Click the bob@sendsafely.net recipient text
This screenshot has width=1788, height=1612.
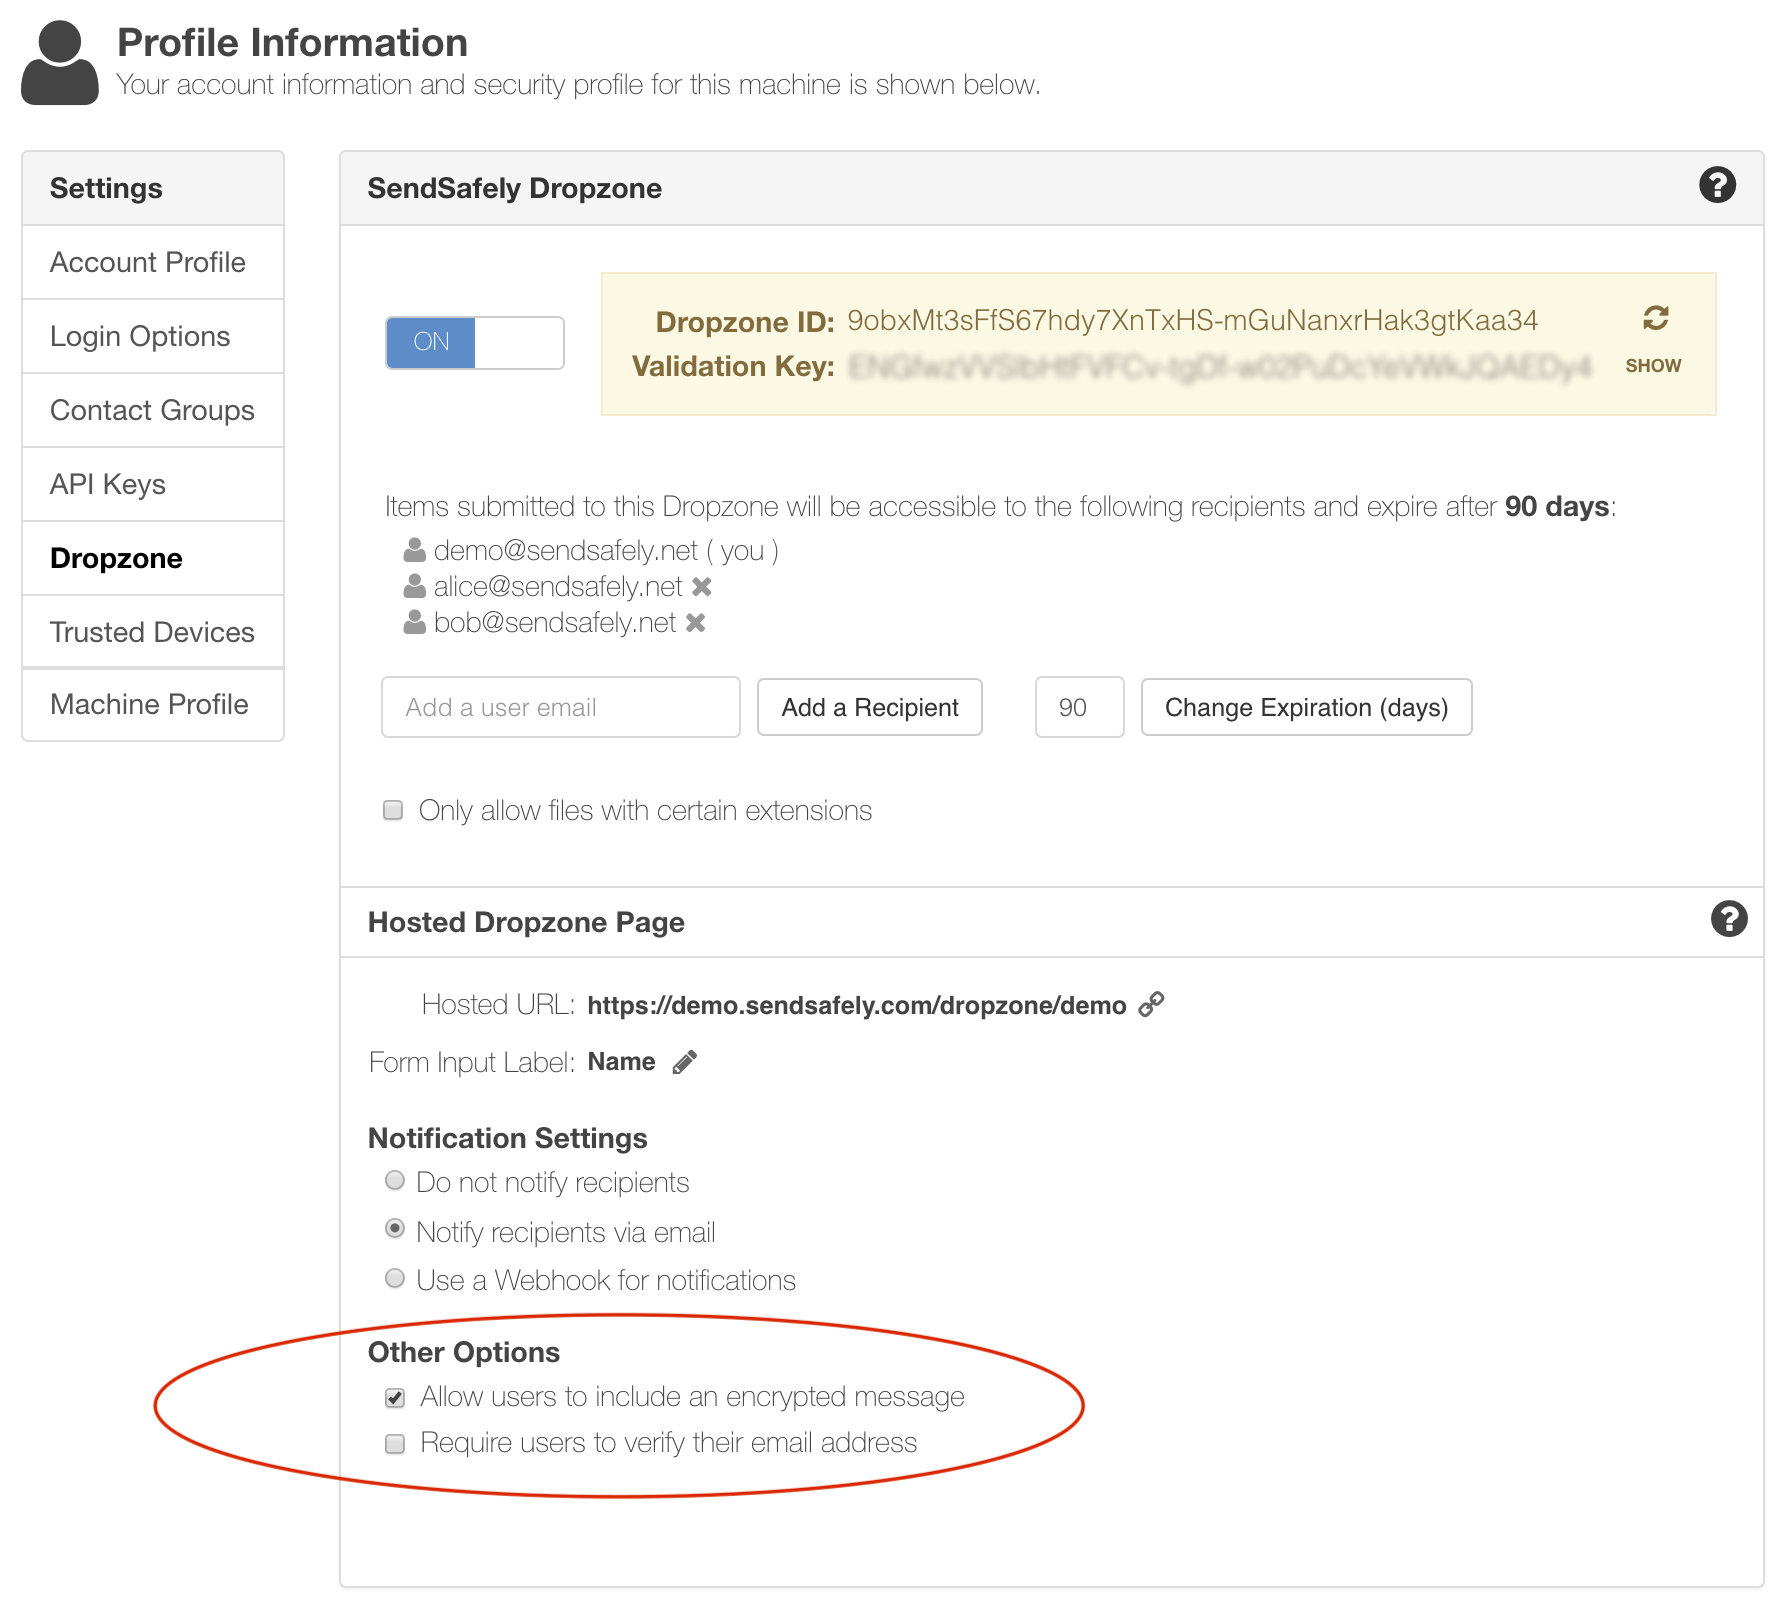click(x=555, y=622)
